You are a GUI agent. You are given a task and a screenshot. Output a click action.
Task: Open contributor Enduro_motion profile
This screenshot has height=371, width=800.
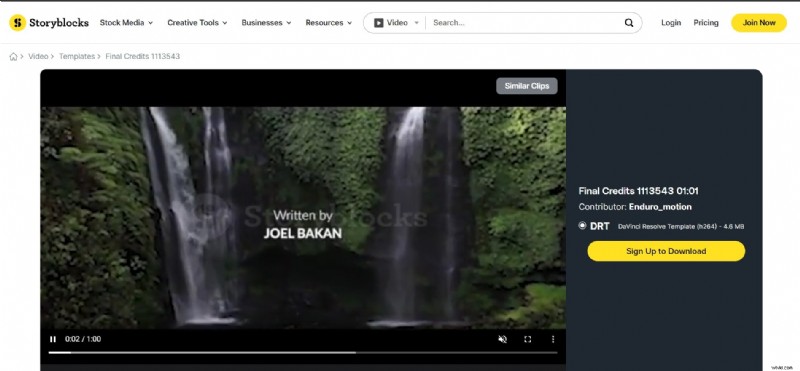(x=660, y=207)
